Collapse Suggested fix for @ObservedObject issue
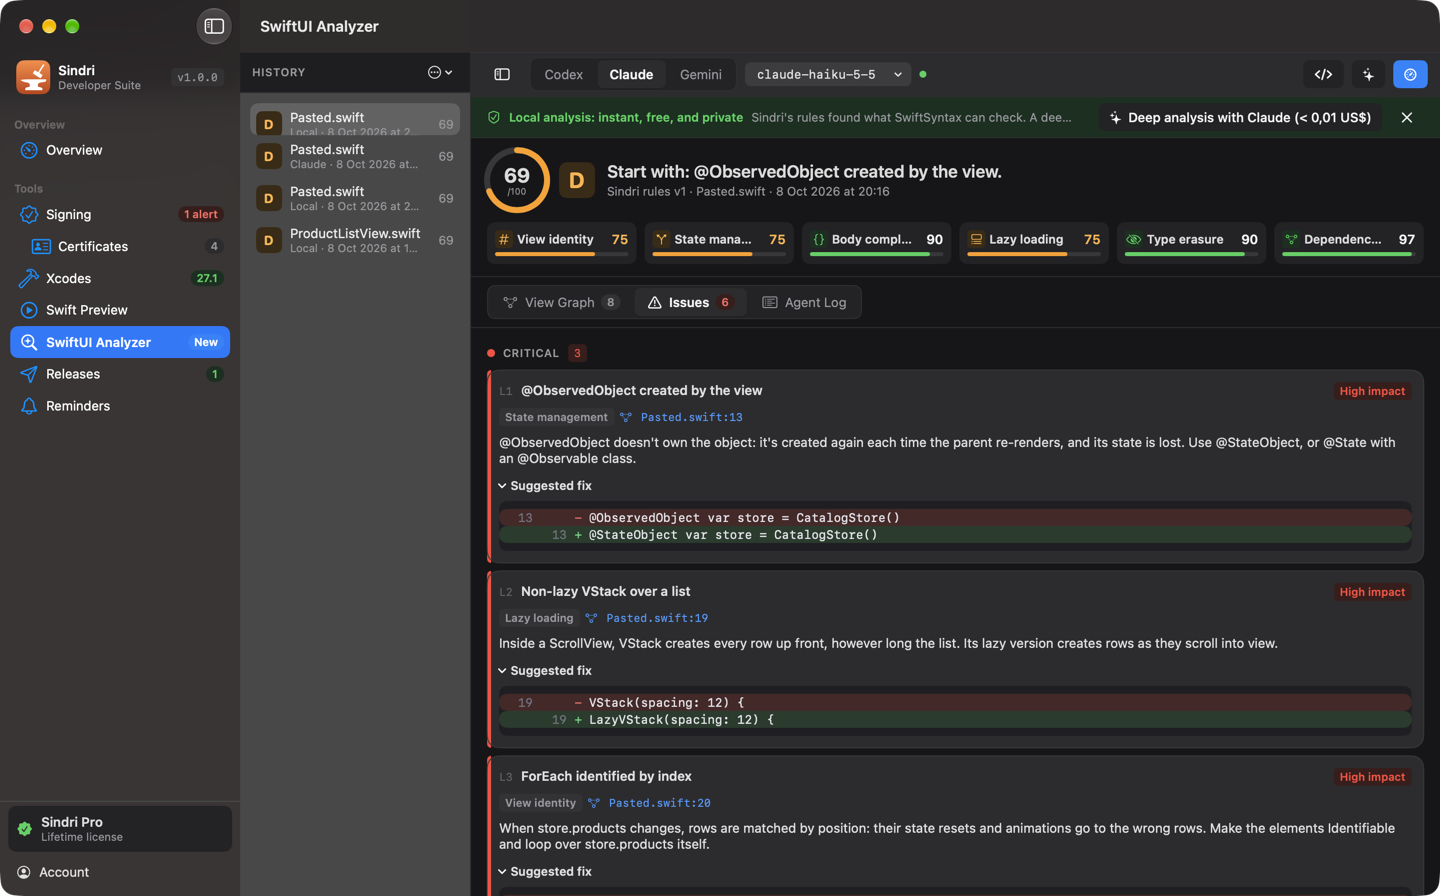This screenshot has height=896, width=1440. [546, 486]
